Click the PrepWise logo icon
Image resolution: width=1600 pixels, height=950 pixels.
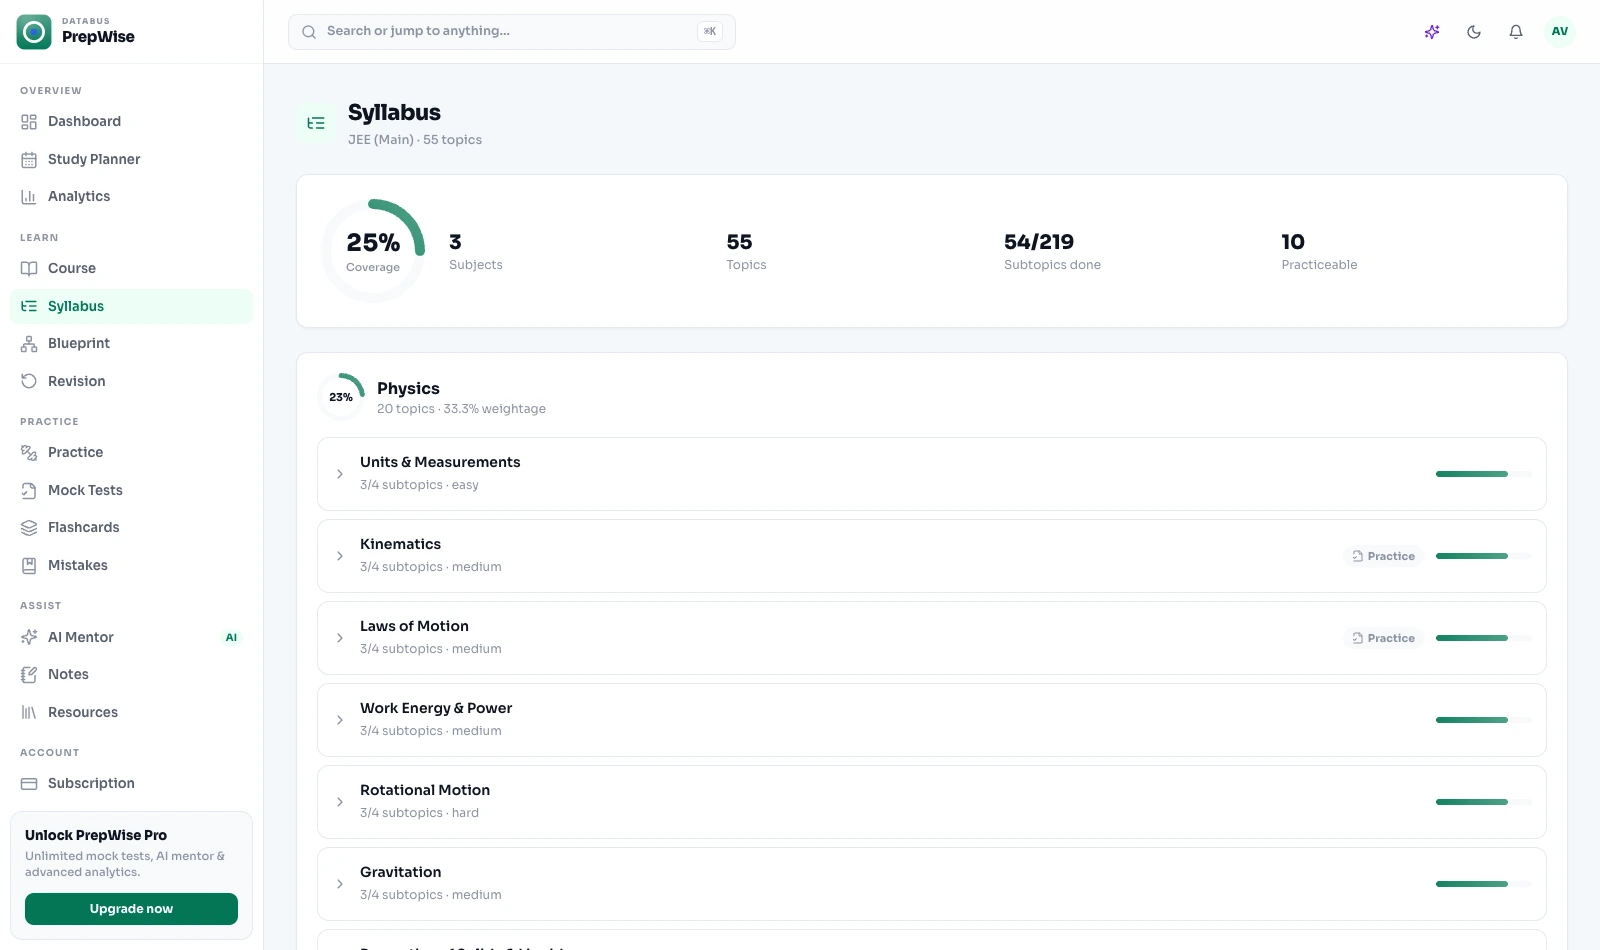[34, 32]
